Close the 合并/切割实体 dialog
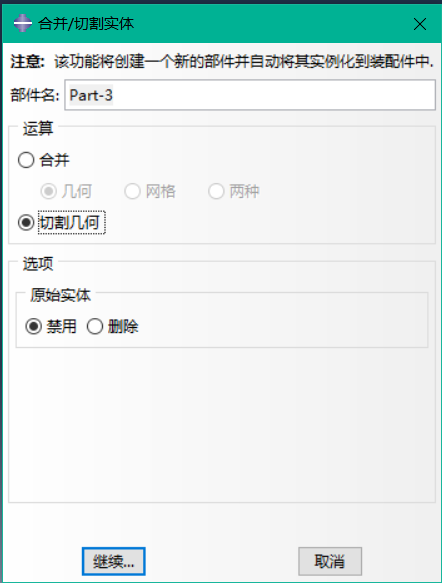Image resolution: width=442 pixels, height=583 pixels. point(420,24)
